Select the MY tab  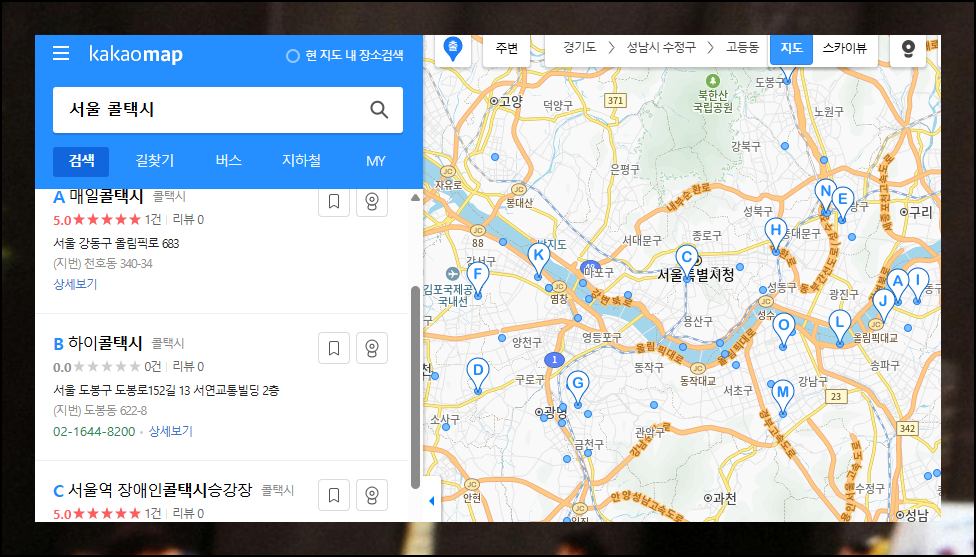(376, 161)
